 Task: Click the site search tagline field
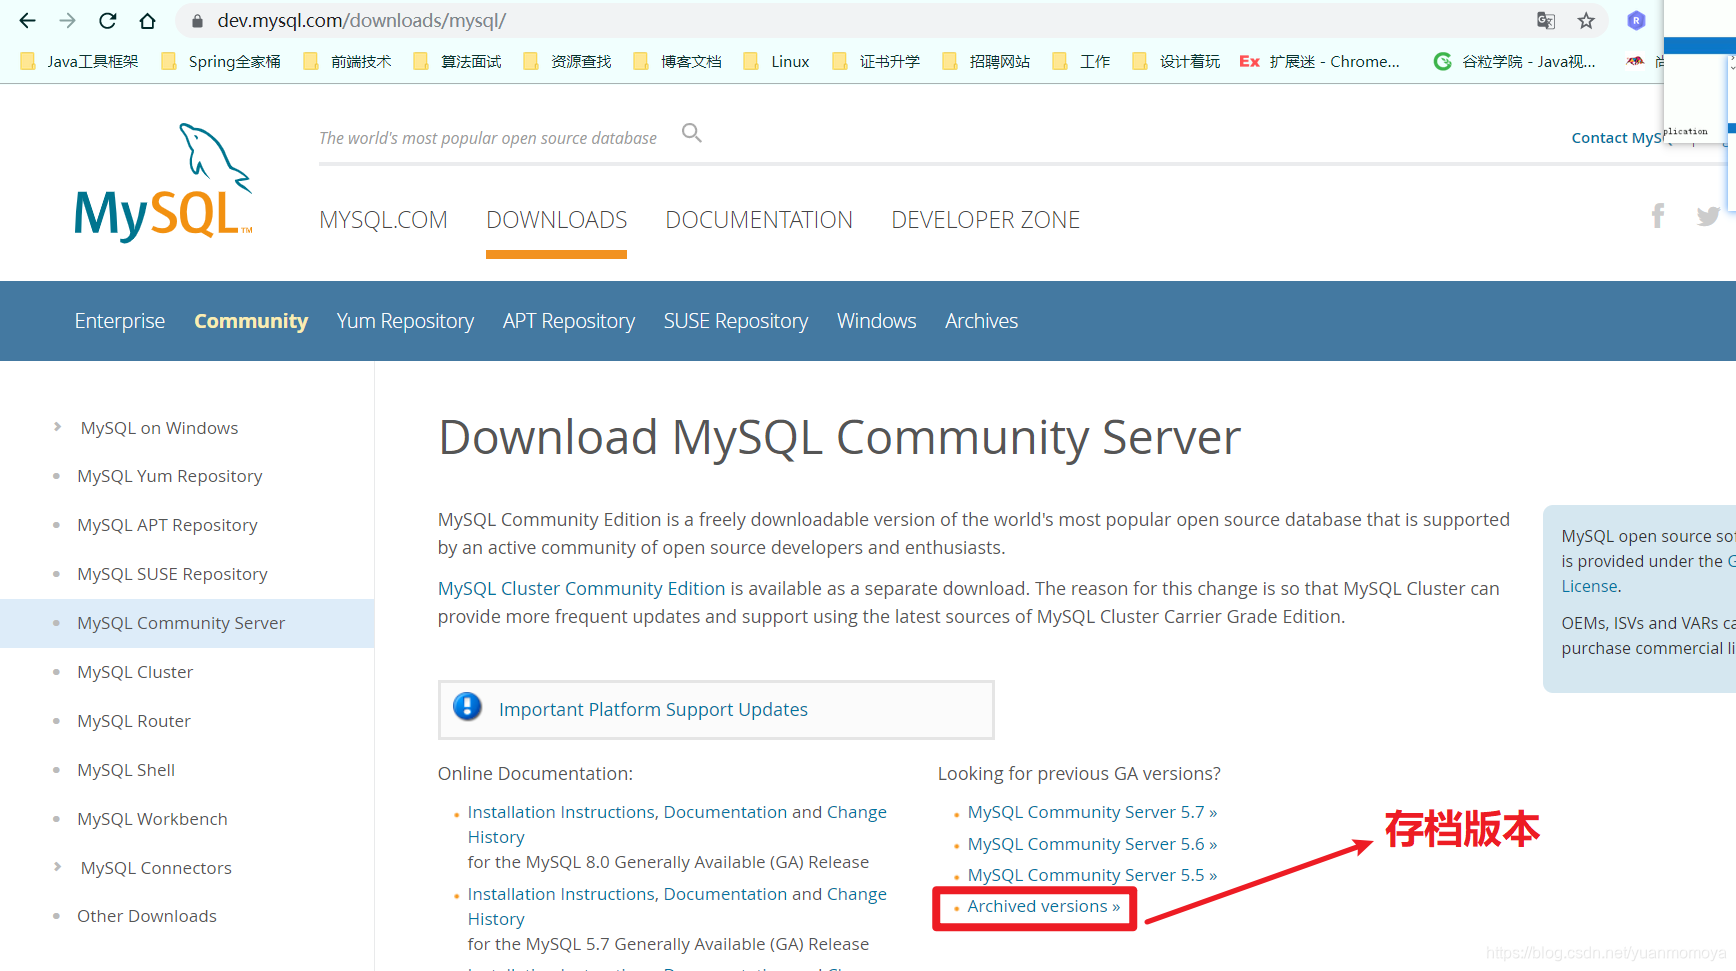[488, 138]
